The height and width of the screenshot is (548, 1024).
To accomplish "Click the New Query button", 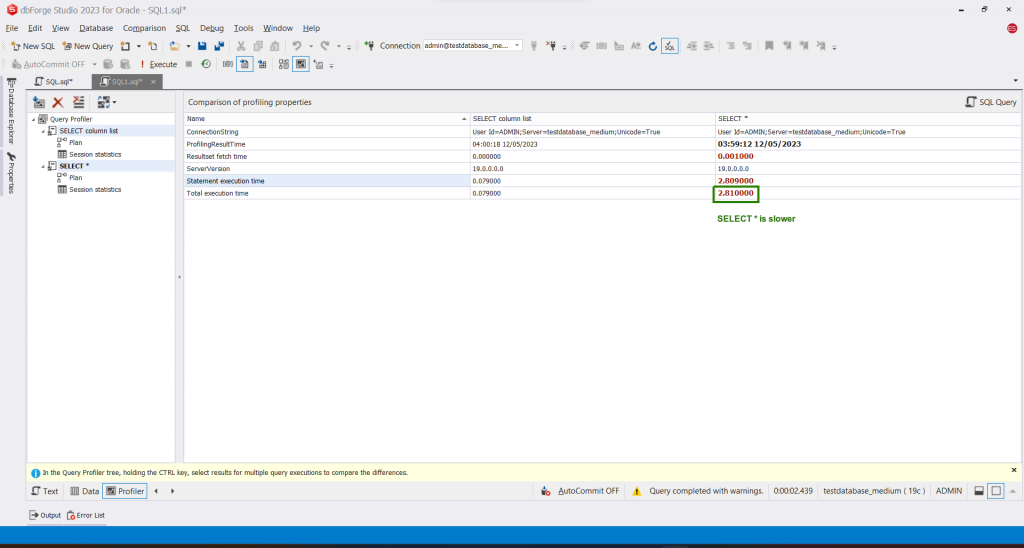I will pyautogui.click(x=88, y=46).
